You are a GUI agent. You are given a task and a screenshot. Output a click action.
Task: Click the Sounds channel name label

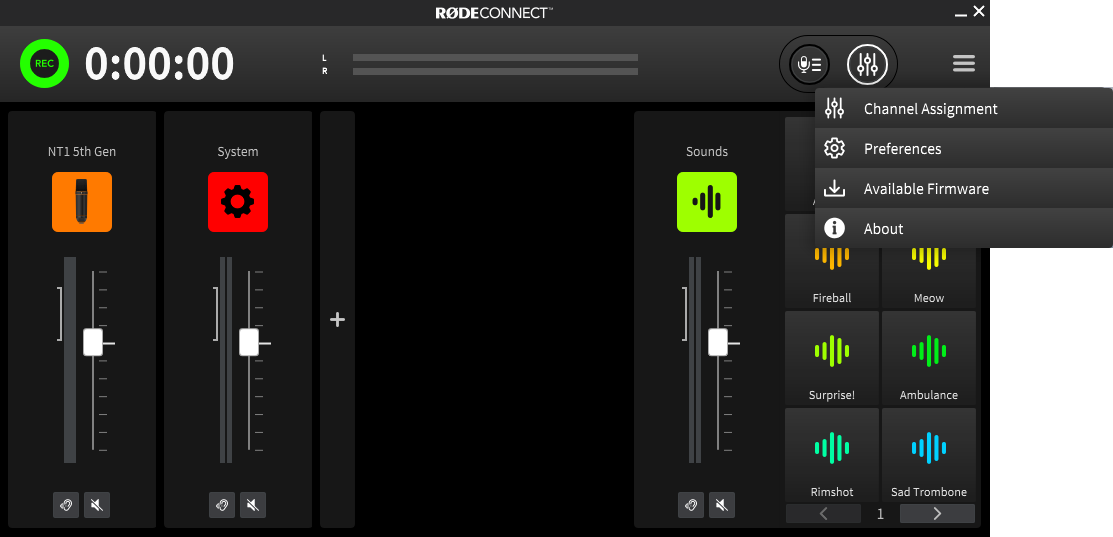[707, 152]
